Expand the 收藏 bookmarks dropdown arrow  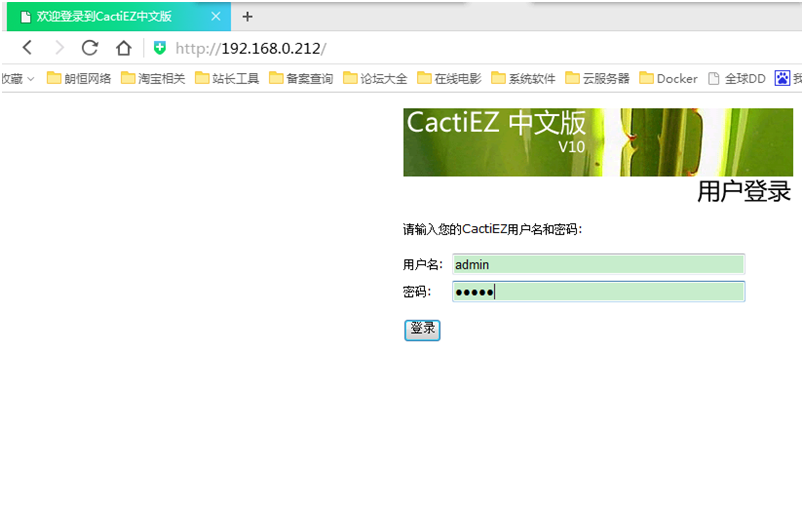click(x=30, y=79)
